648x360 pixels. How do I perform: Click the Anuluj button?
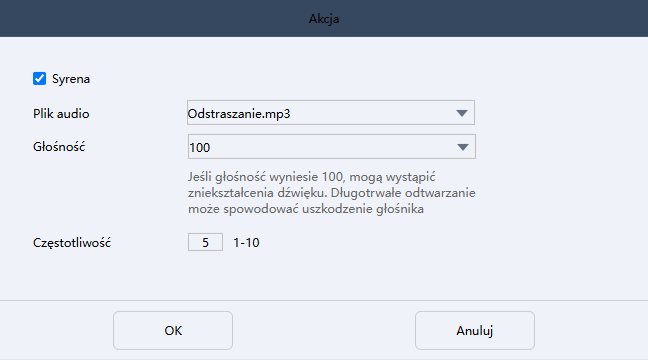coord(475,330)
